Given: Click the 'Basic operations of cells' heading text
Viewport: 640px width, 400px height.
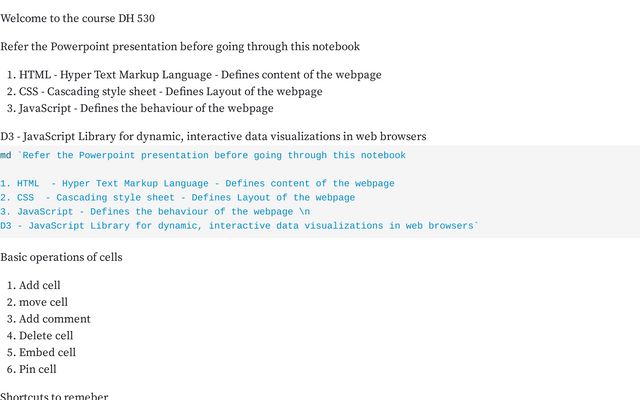Looking at the screenshot, I should pyautogui.click(x=61, y=257).
